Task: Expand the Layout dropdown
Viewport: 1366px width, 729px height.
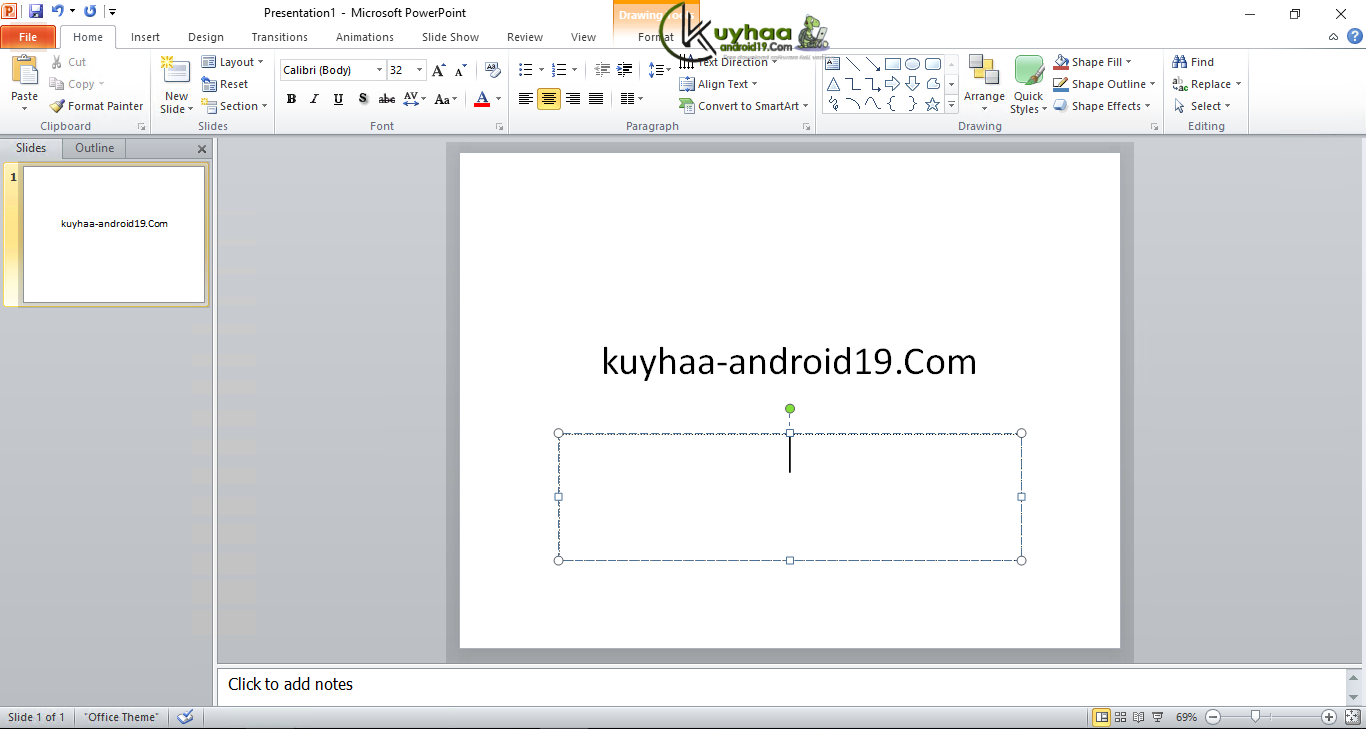Action: click(232, 62)
